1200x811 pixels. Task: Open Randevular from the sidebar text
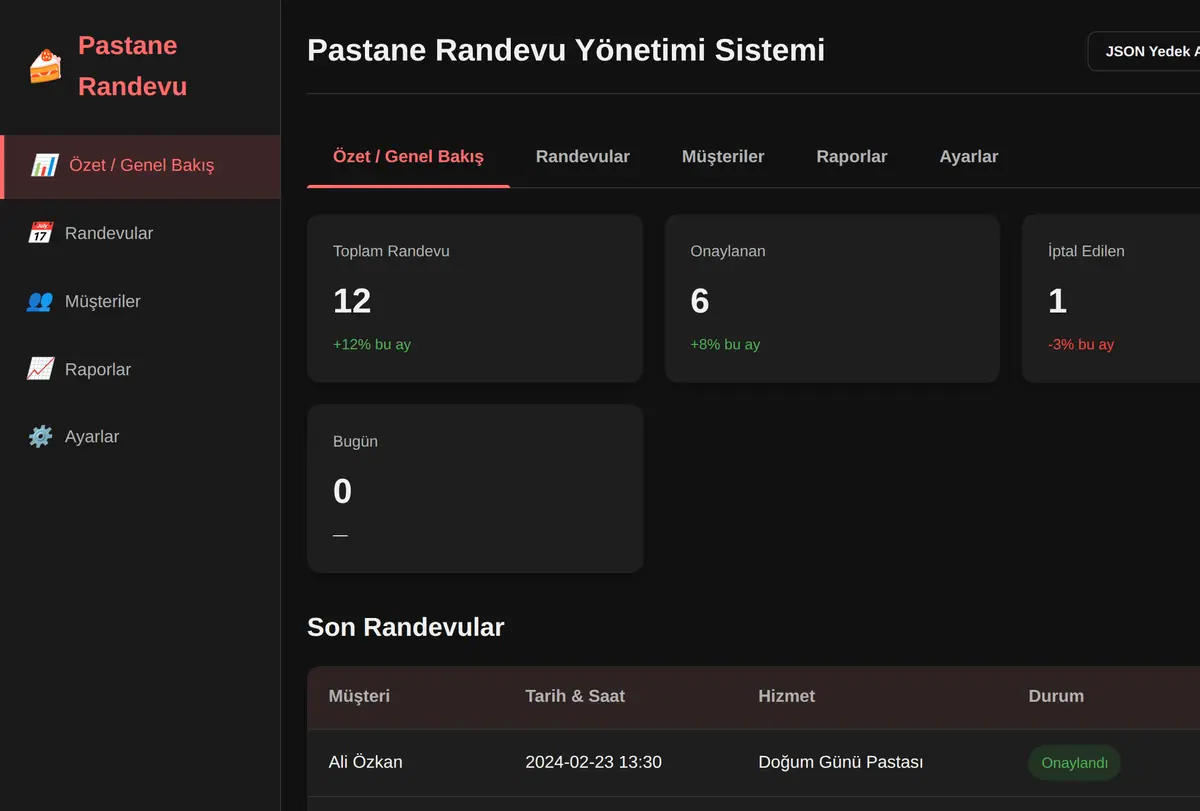tap(109, 233)
